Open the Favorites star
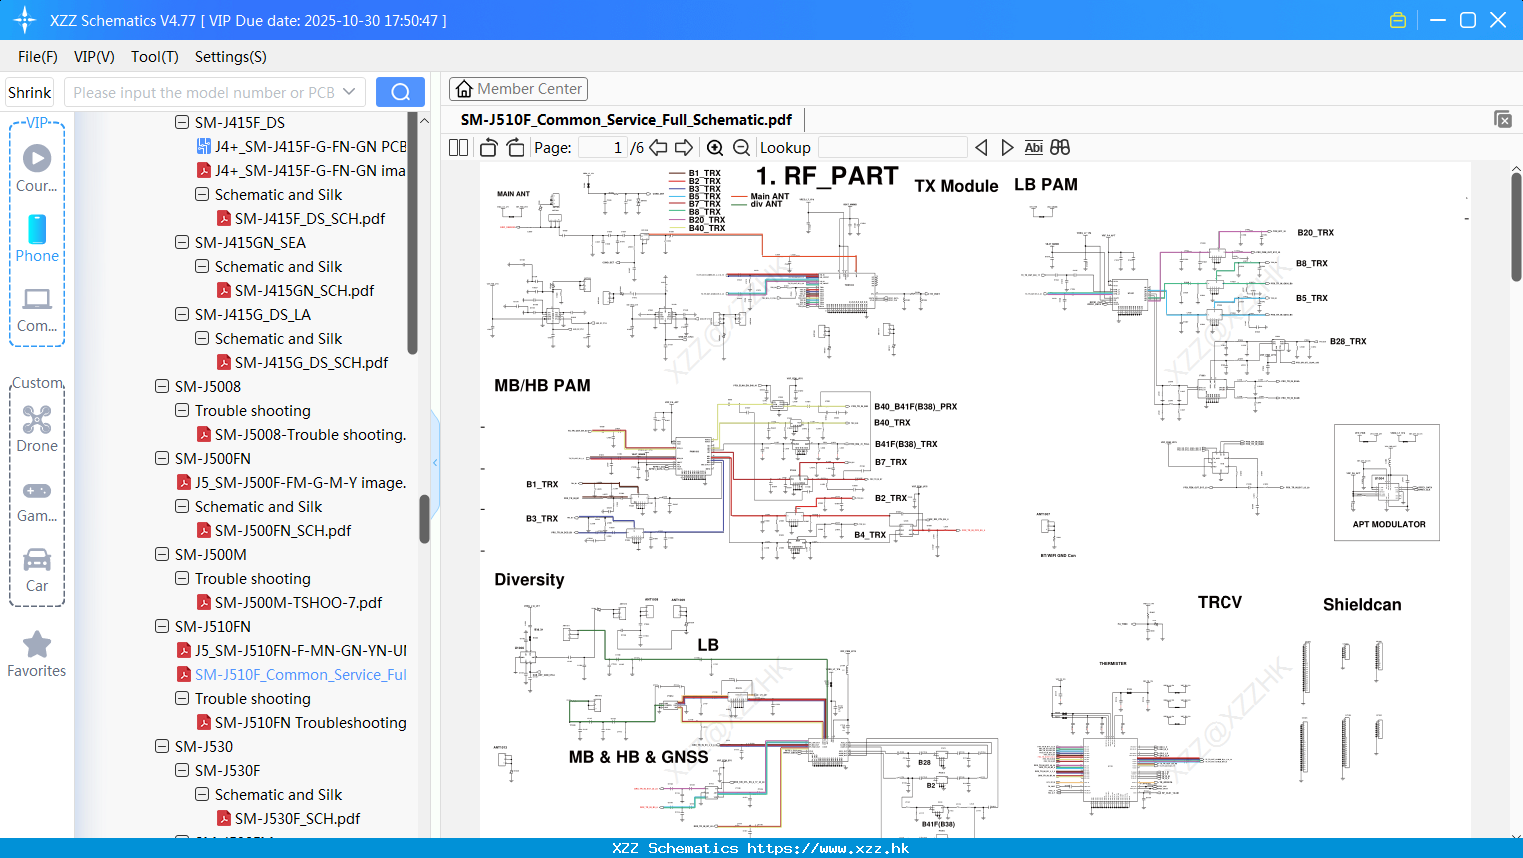Viewport: 1523px width, 858px height. 37,654
